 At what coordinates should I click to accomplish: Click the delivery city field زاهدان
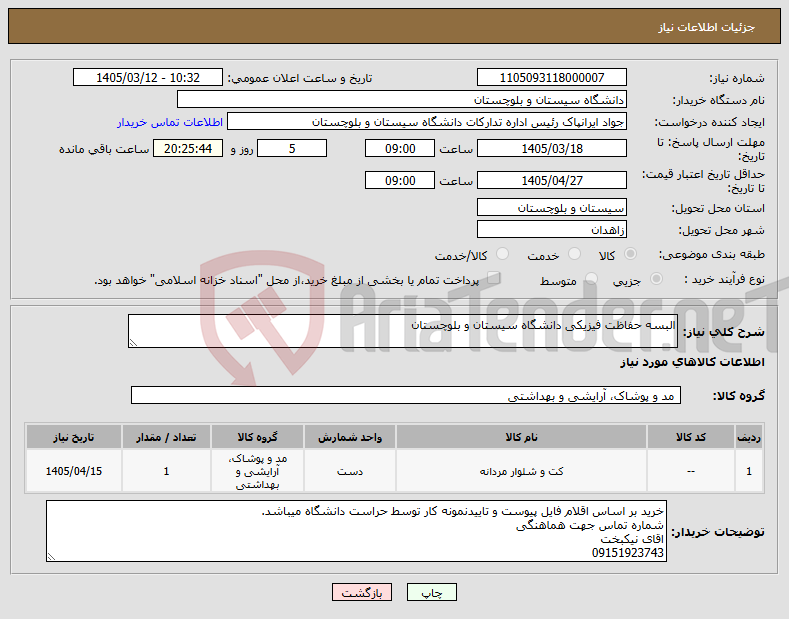[551, 229]
